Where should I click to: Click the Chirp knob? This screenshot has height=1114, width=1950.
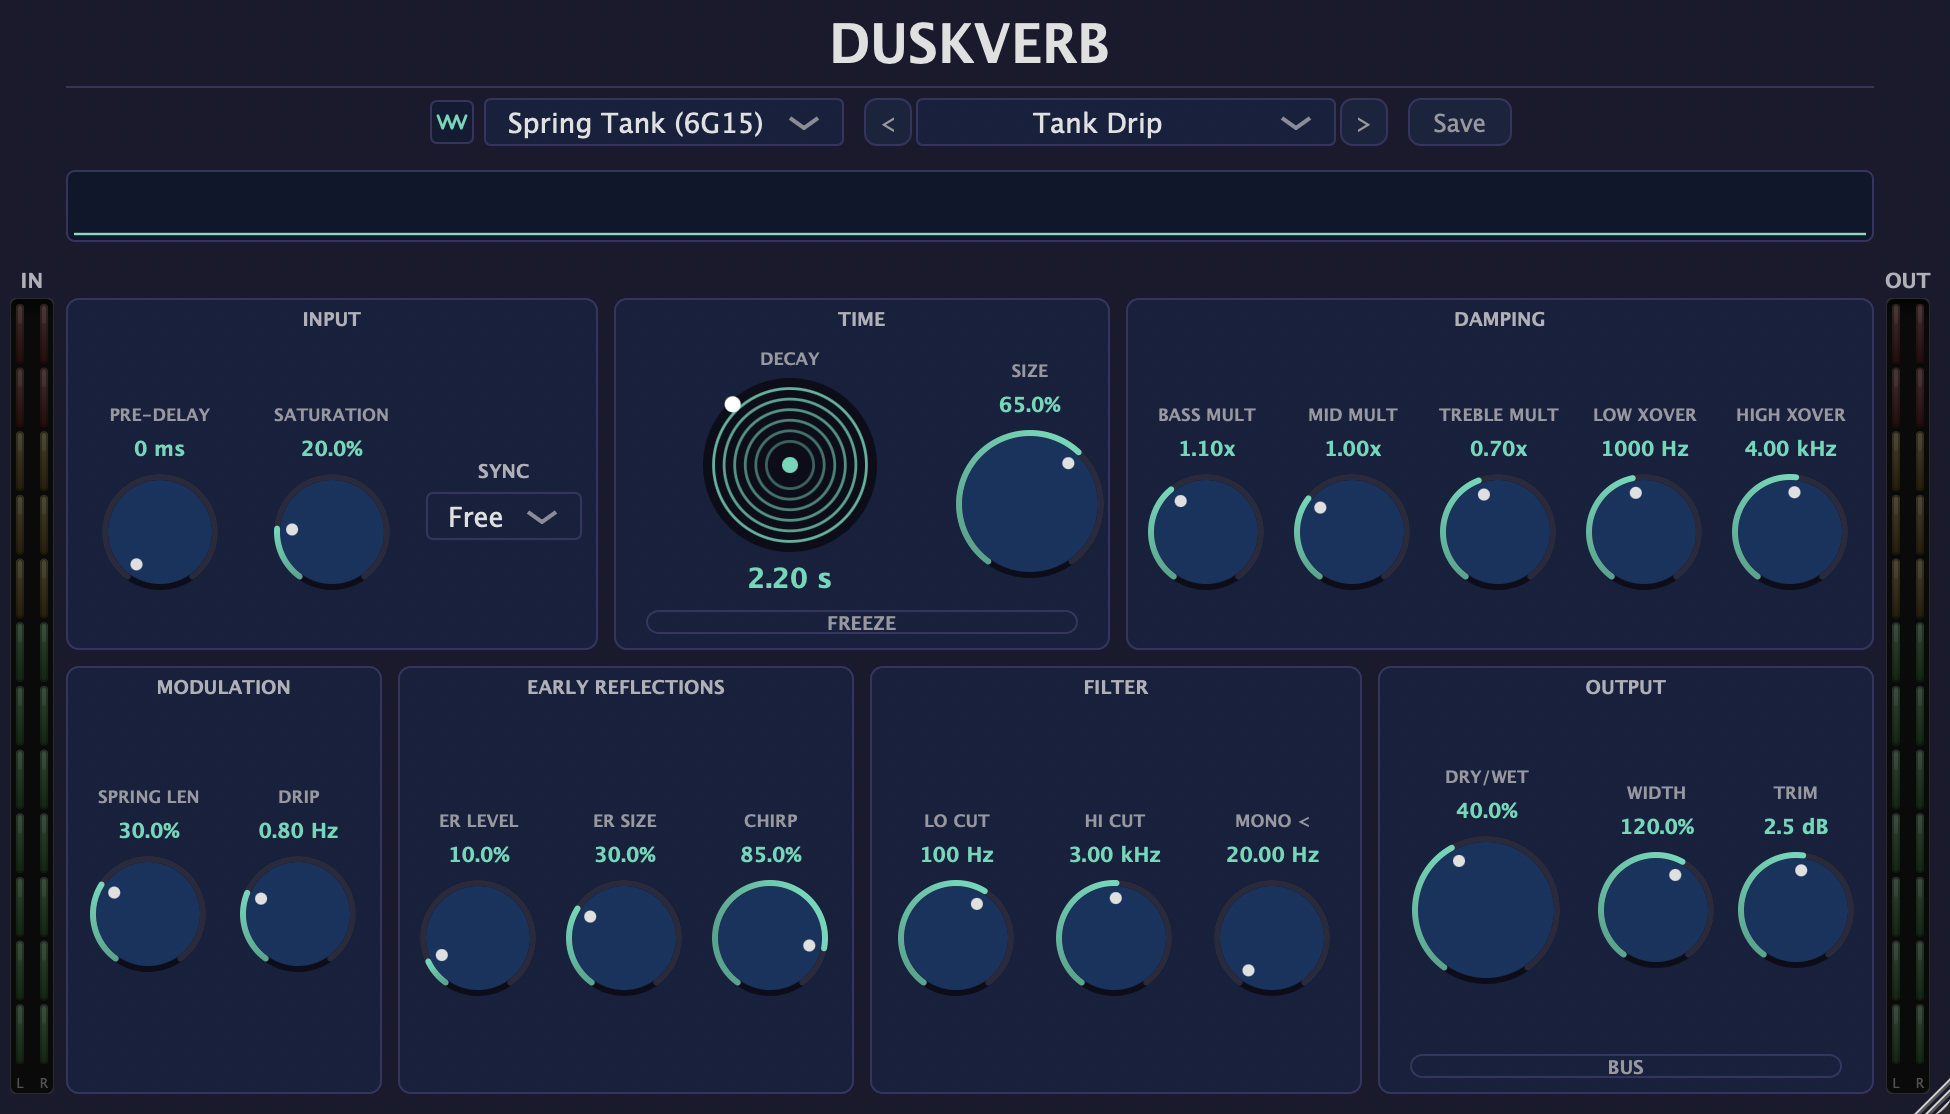[770, 938]
